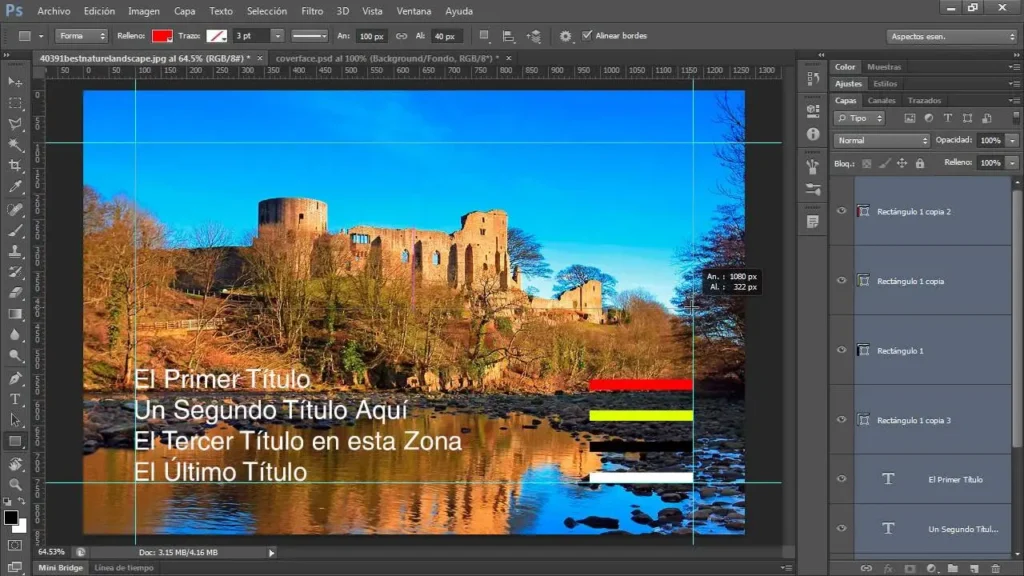Viewport: 1024px width, 576px height.
Task: Select the Healing Brush tool
Action: click(14, 210)
